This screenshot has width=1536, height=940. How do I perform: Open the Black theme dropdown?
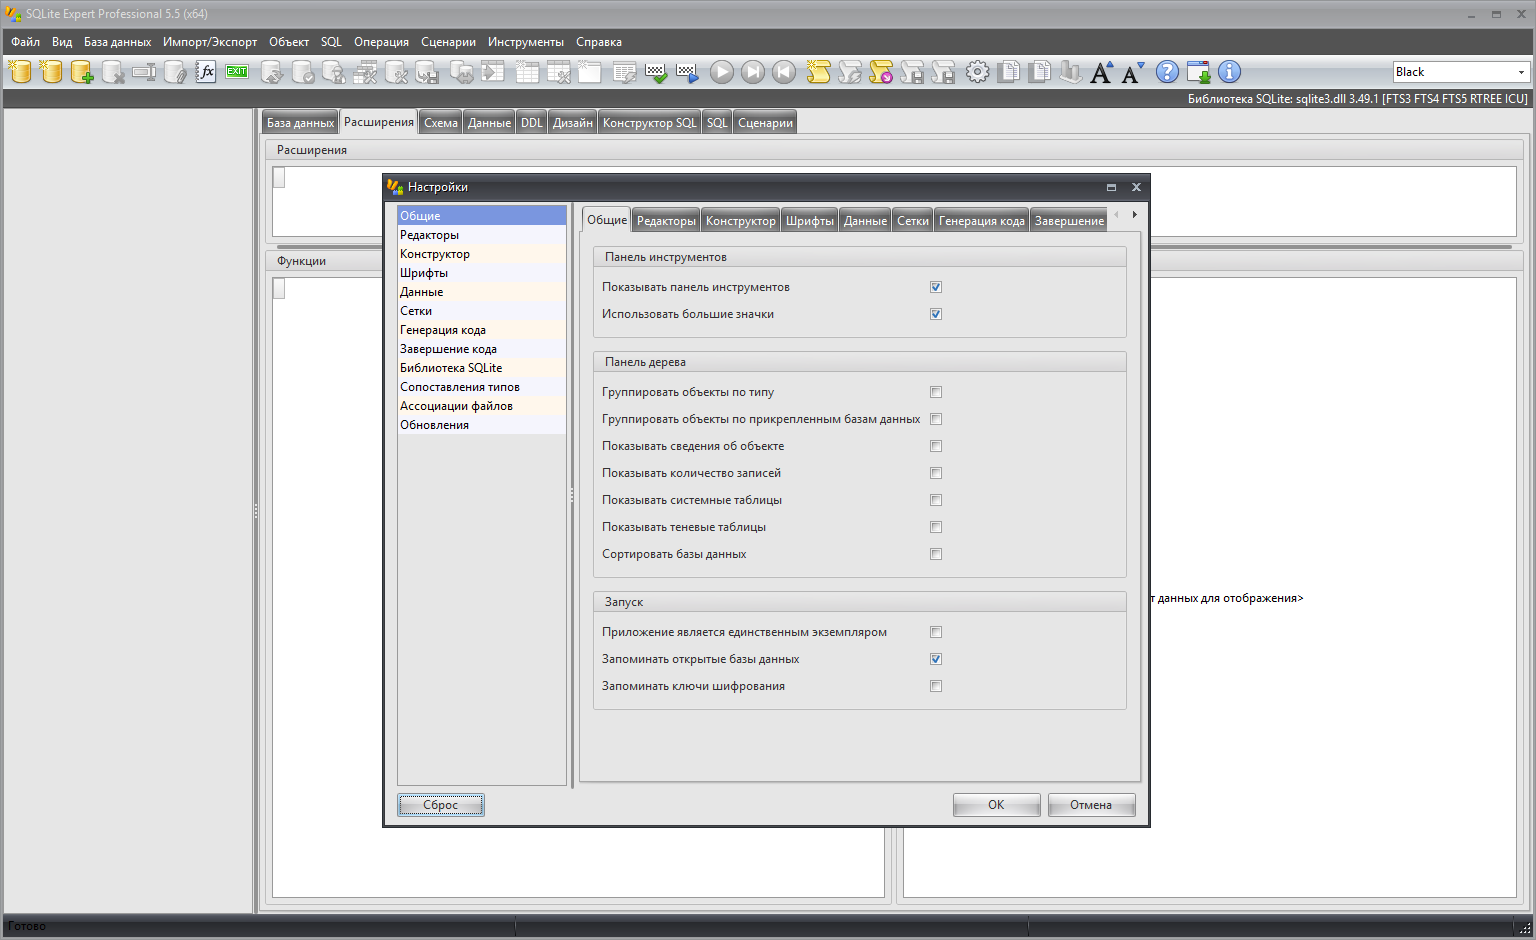(1521, 72)
